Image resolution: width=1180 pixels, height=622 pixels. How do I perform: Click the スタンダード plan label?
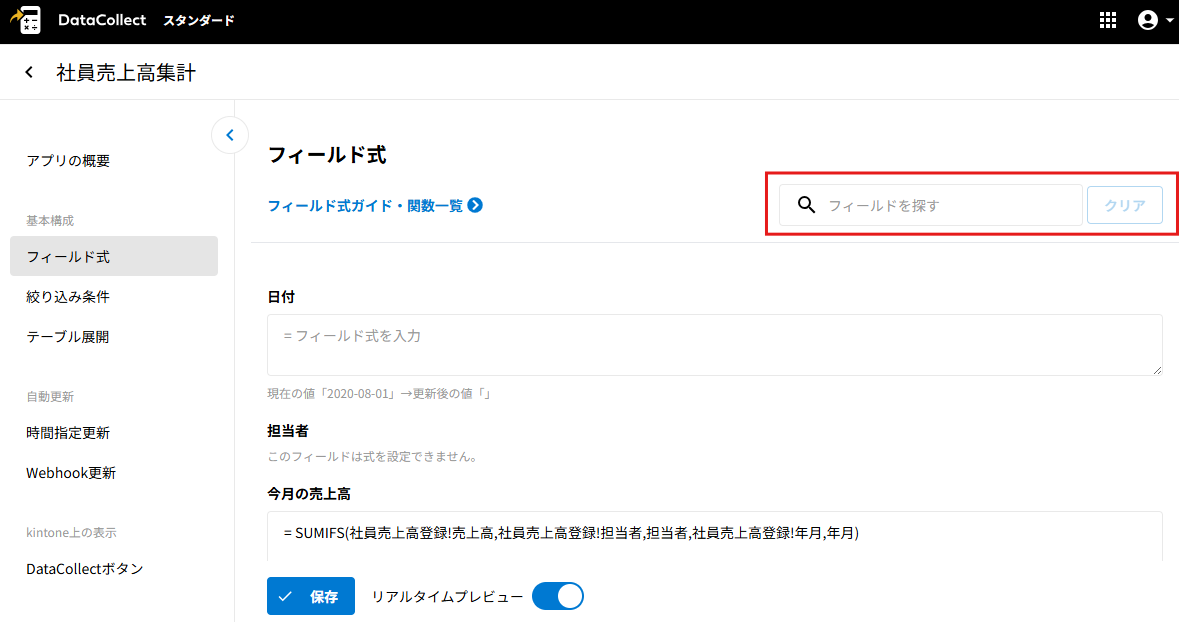[x=199, y=20]
